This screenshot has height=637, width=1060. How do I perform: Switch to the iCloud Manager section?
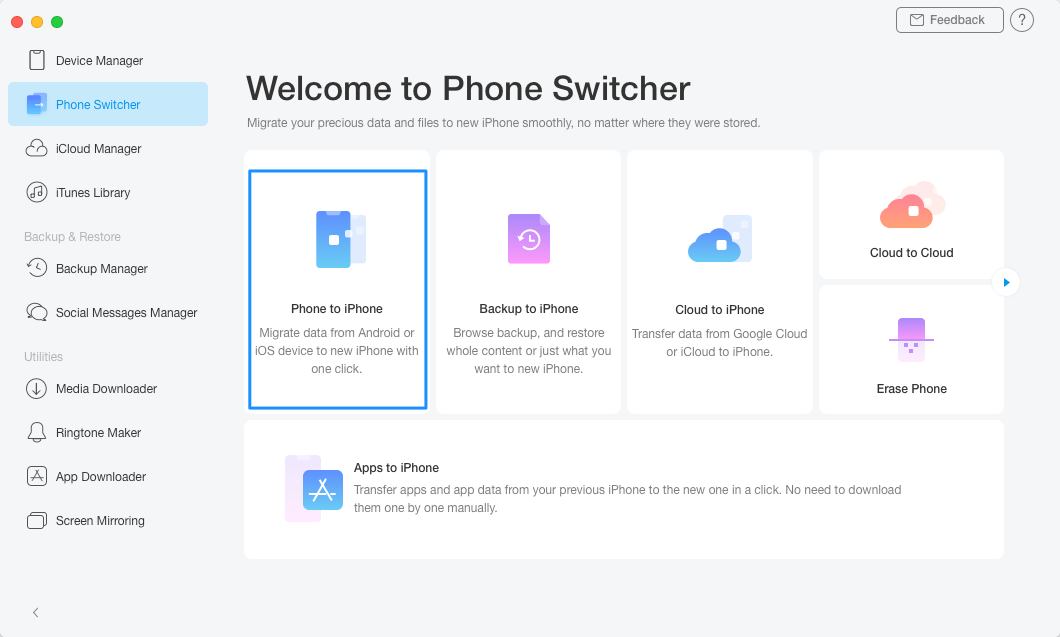click(108, 148)
